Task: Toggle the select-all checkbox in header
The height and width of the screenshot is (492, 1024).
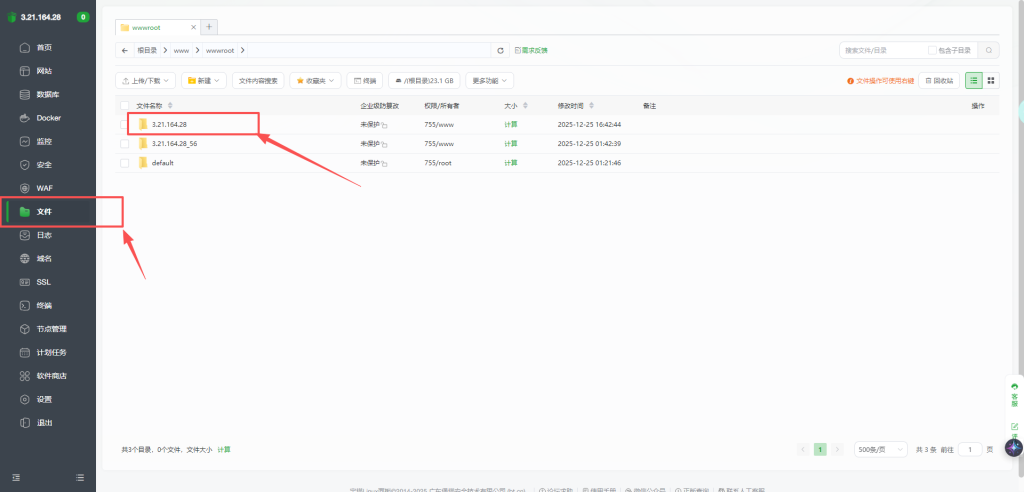Action: point(125,105)
